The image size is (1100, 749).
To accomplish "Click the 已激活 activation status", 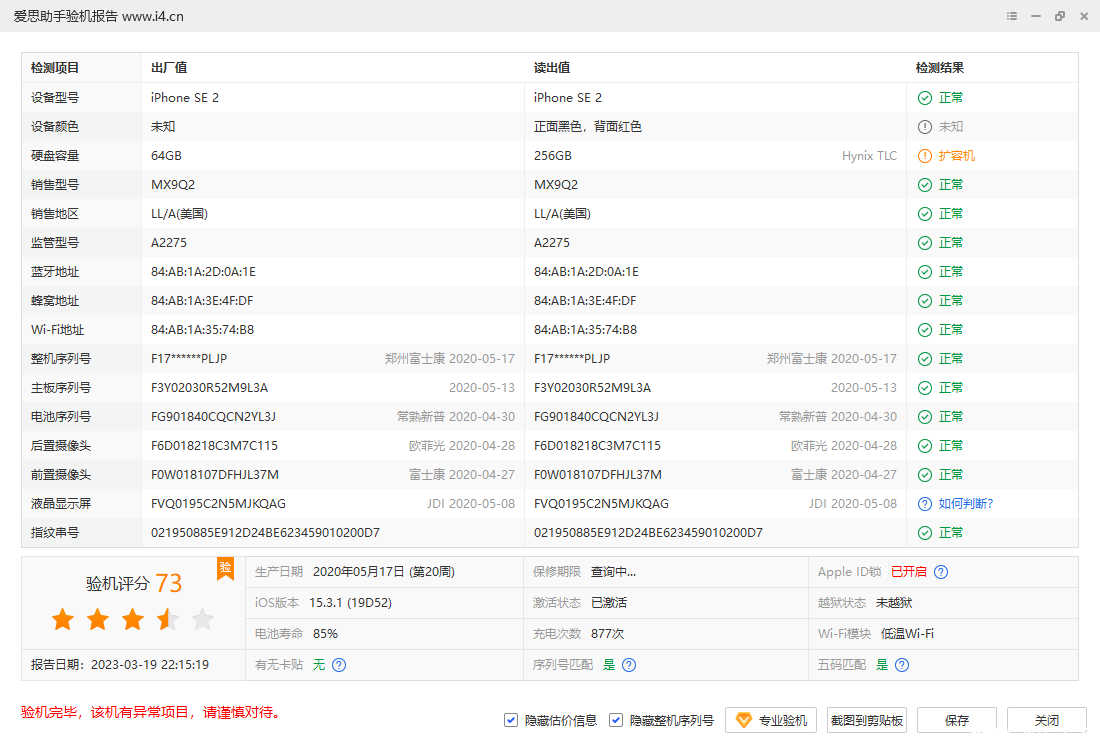I will pyautogui.click(x=609, y=603).
